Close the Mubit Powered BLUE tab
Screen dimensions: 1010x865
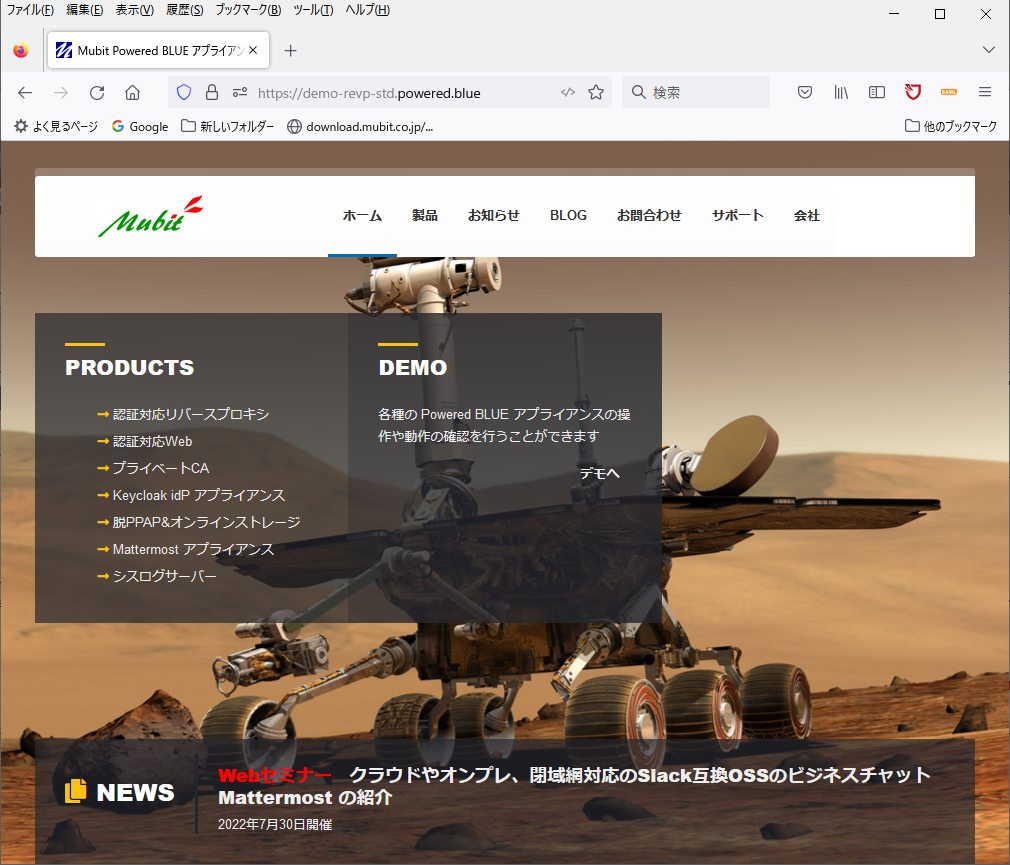coord(253,50)
